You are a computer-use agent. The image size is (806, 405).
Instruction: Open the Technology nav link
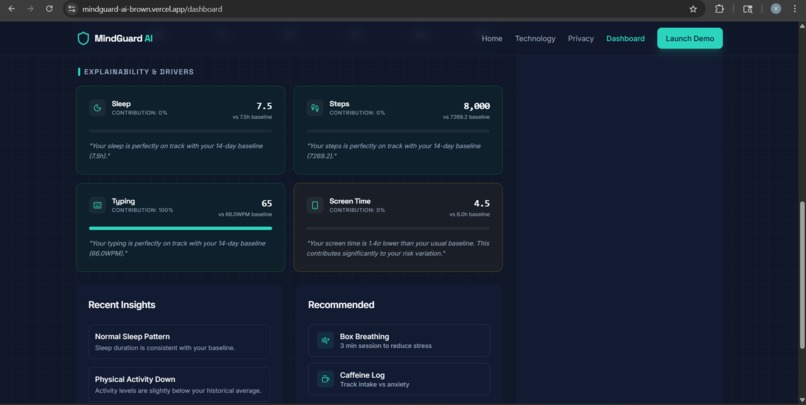coord(535,39)
